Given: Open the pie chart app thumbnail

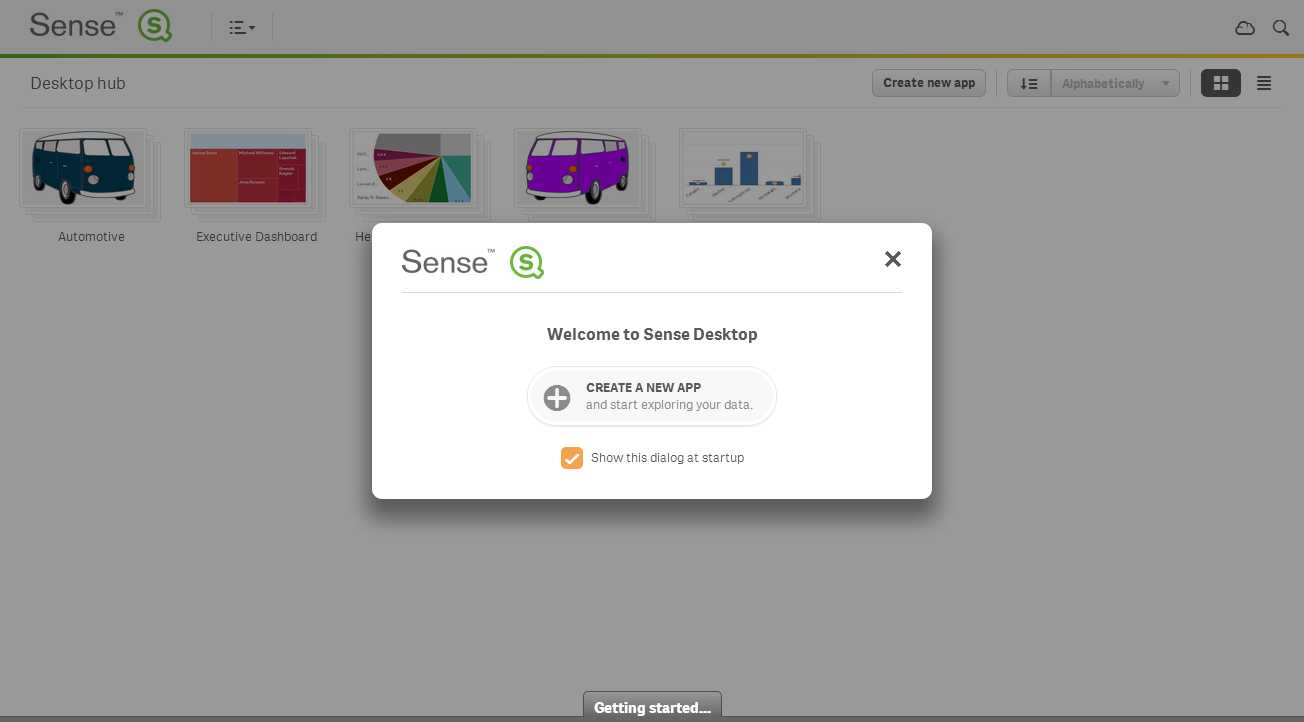Looking at the screenshot, I should tap(418, 173).
